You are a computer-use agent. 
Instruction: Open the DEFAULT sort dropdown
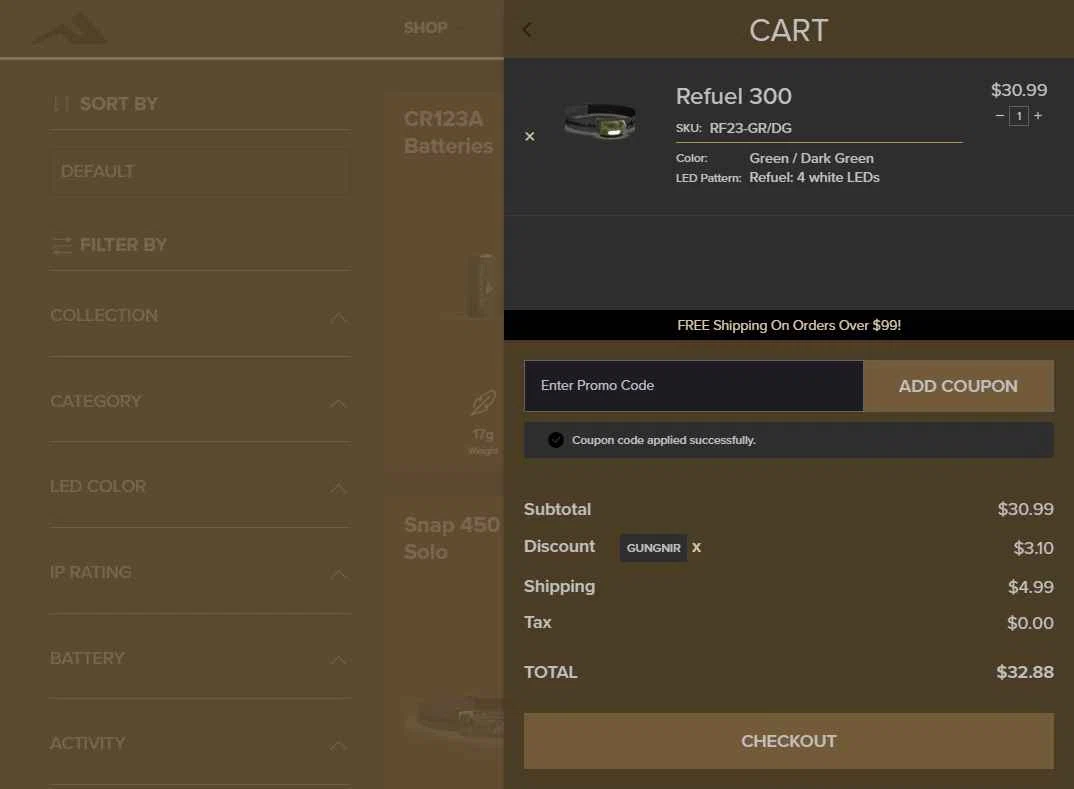click(199, 171)
